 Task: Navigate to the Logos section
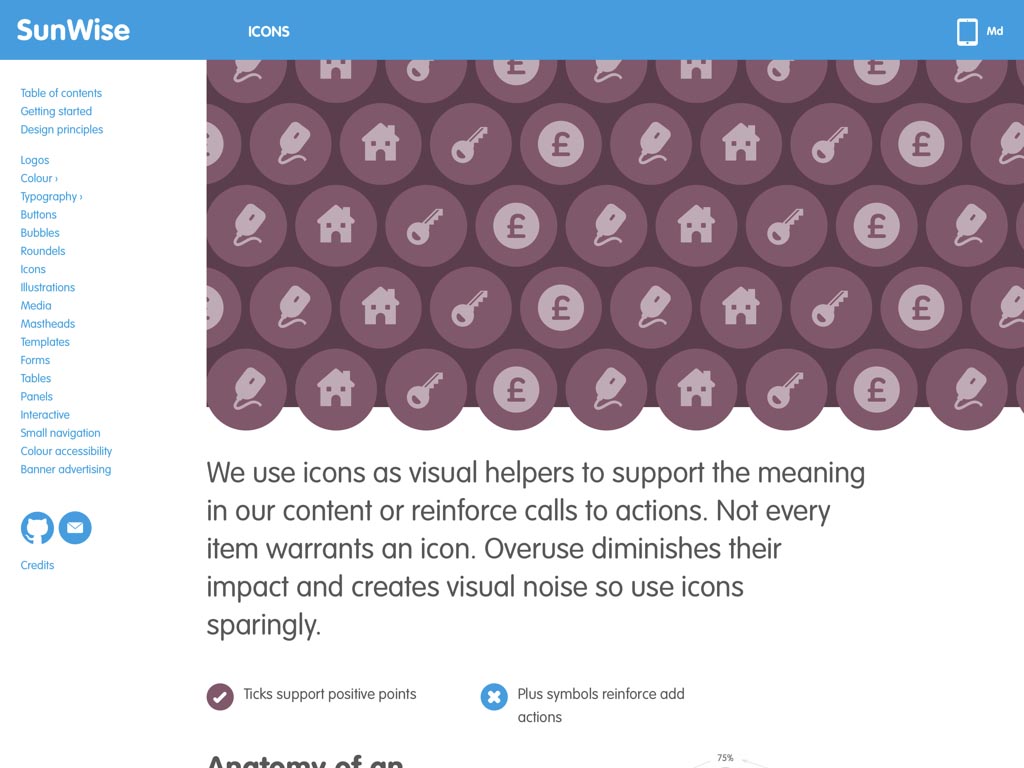(x=35, y=160)
